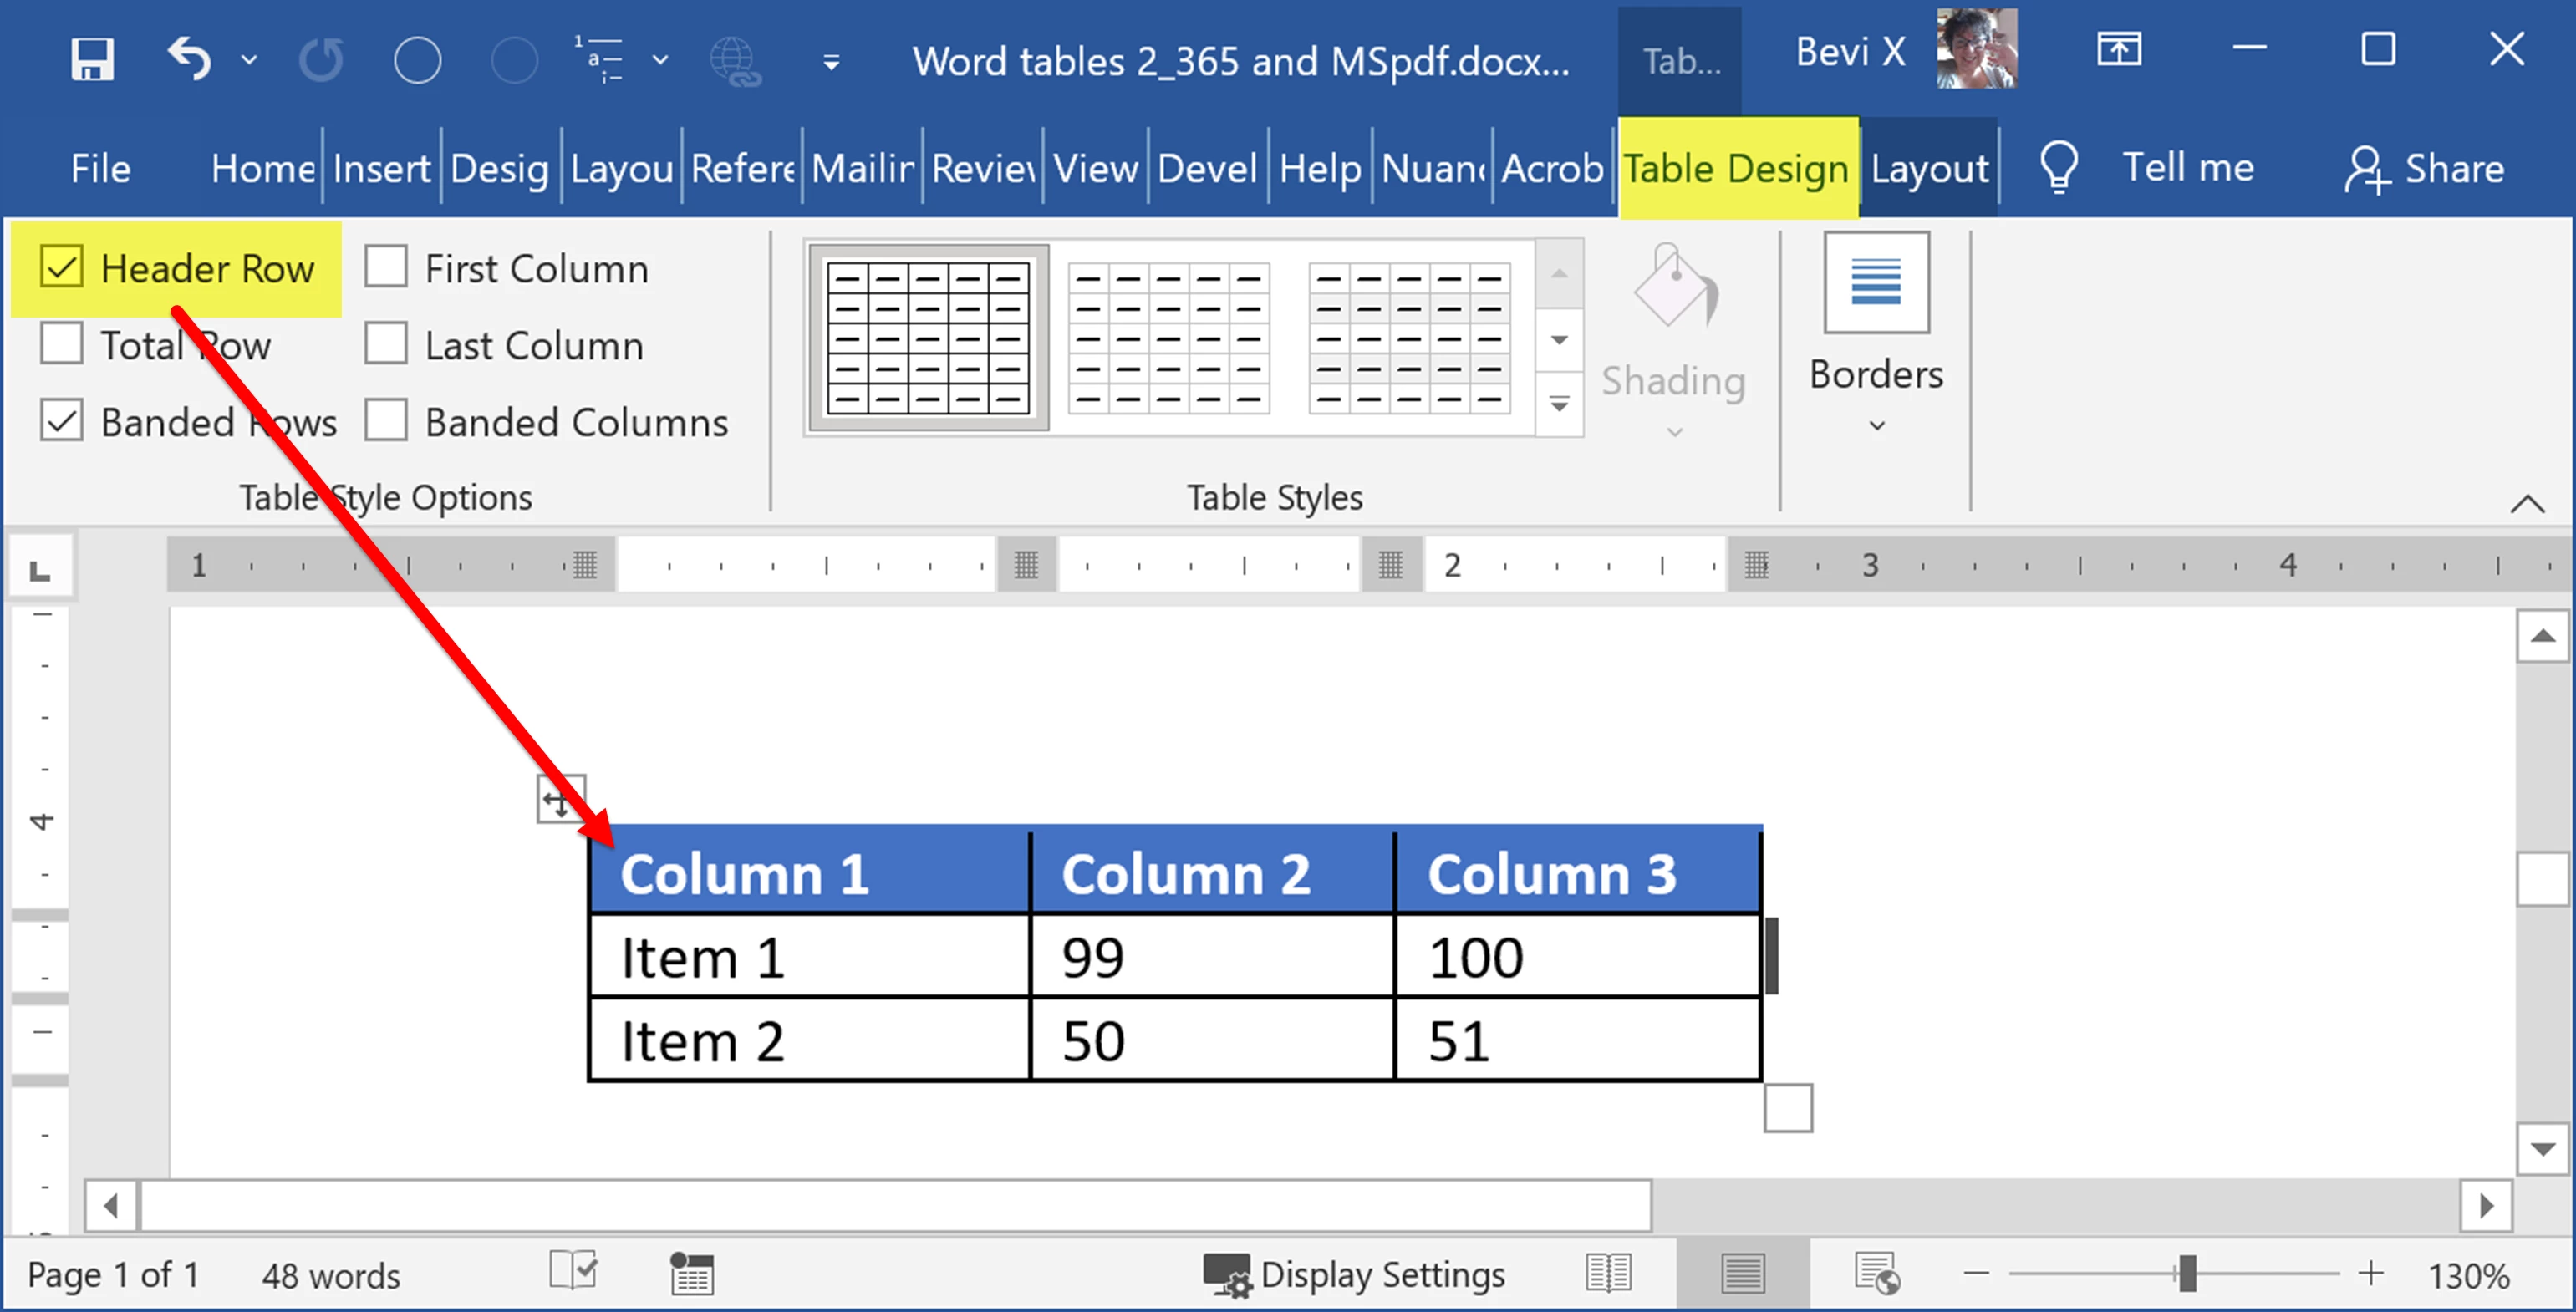Switch to Read Mode view icon
This screenshot has width=2576, height=1312.
pyautogui.click(x=1608, y=1274)
